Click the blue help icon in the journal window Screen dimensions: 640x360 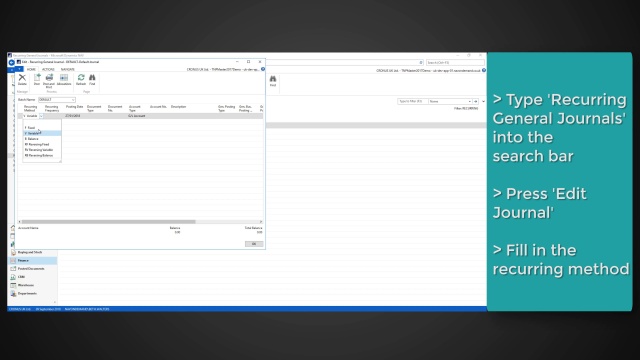(263, 69)
